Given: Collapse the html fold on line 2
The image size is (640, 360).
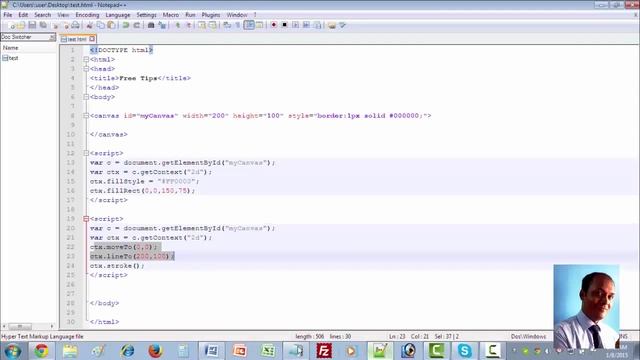Looking at the screenshot, I should click(x=86, y=60).
